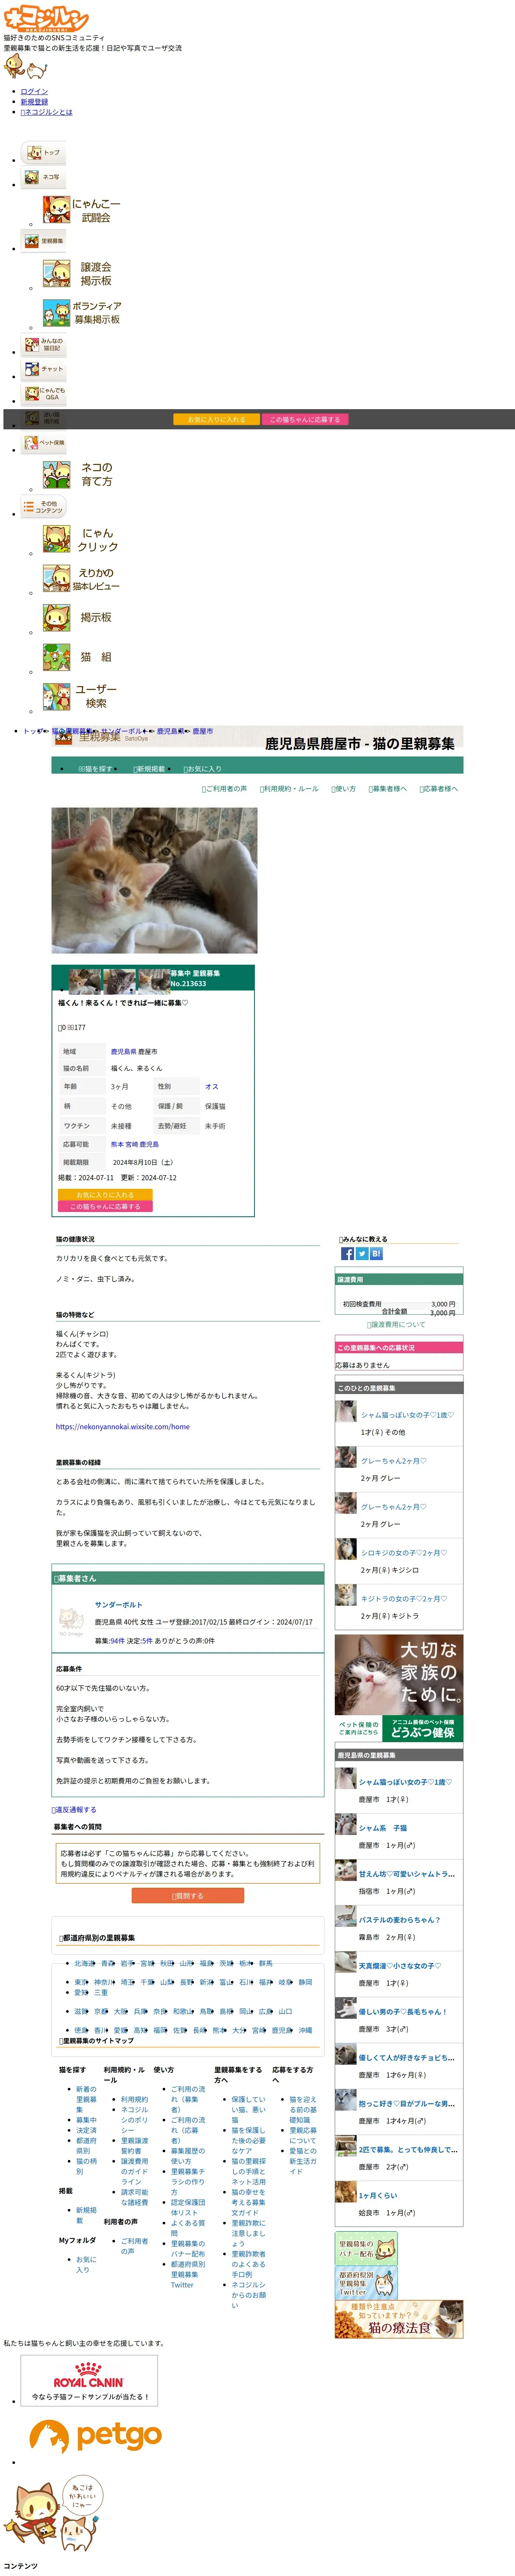
Task: Open ご利用者の声 submenu link
Action: click(224, 789)
